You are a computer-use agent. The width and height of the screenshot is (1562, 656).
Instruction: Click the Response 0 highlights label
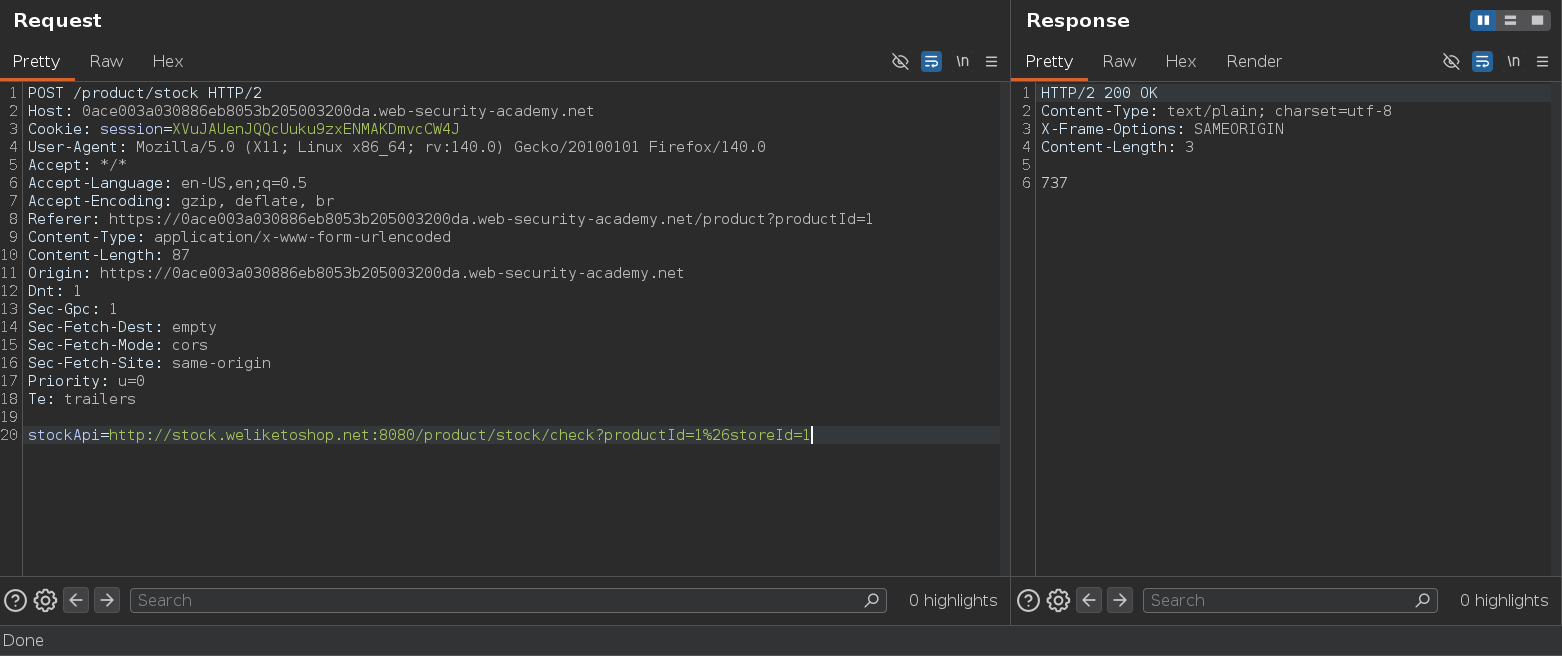point(1504,600)
